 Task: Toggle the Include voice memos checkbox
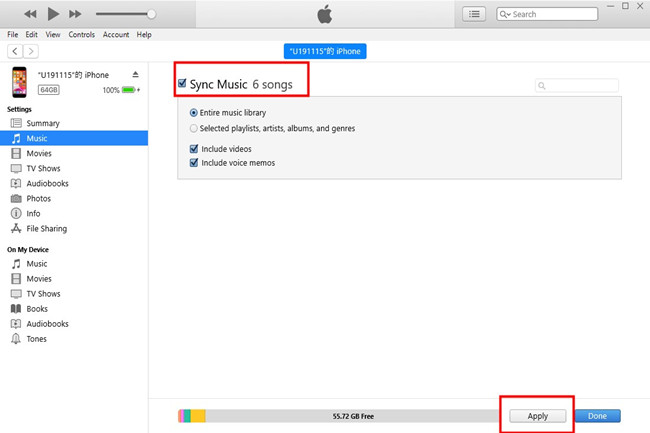coord(194,162)
